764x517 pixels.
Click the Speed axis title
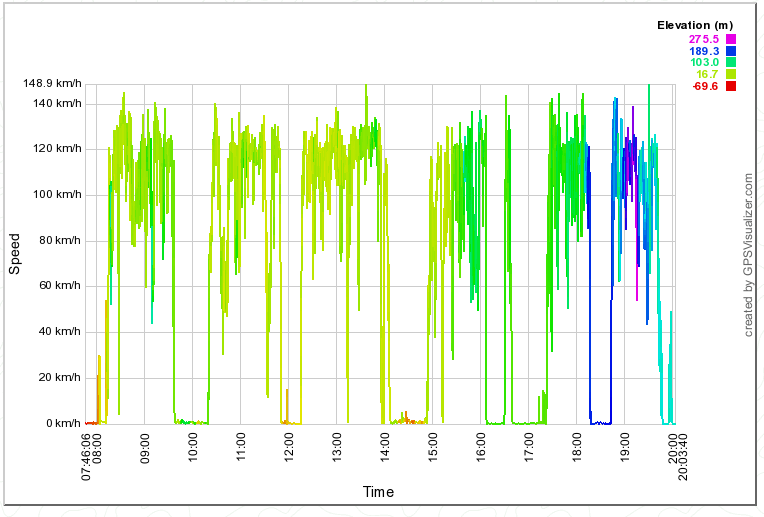[x=14, y=255]
